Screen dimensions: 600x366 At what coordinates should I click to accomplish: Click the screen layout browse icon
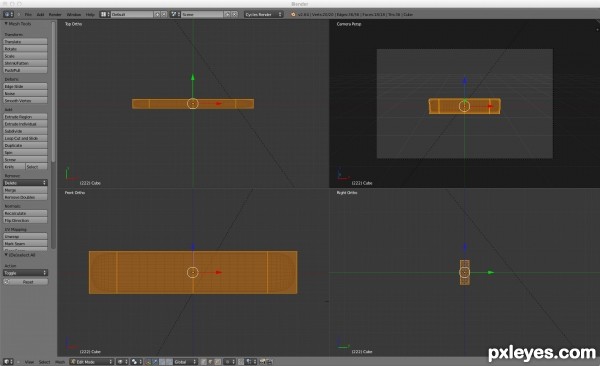tap(105, 14)
